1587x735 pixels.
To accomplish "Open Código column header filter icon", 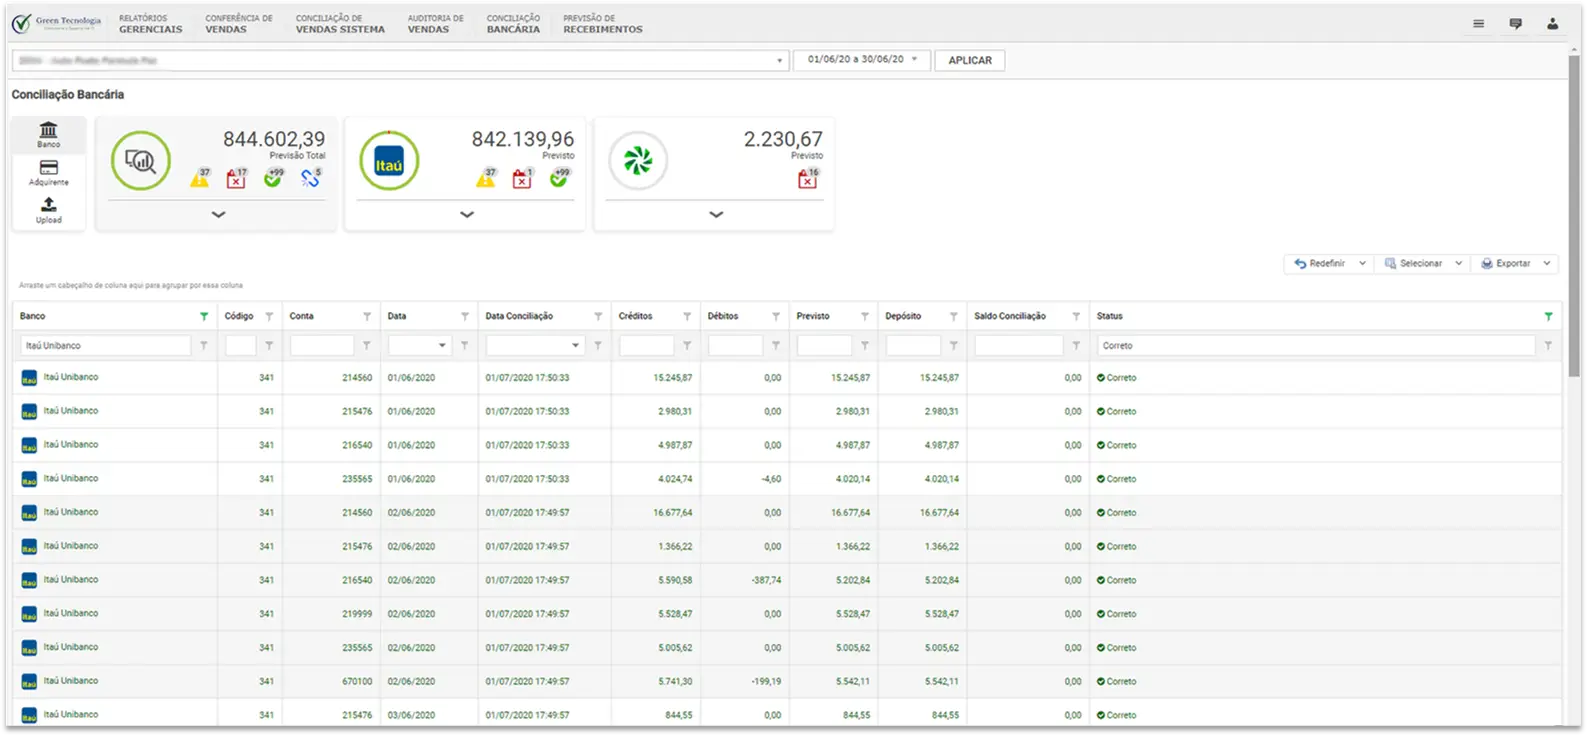I will tap(269, 316).
